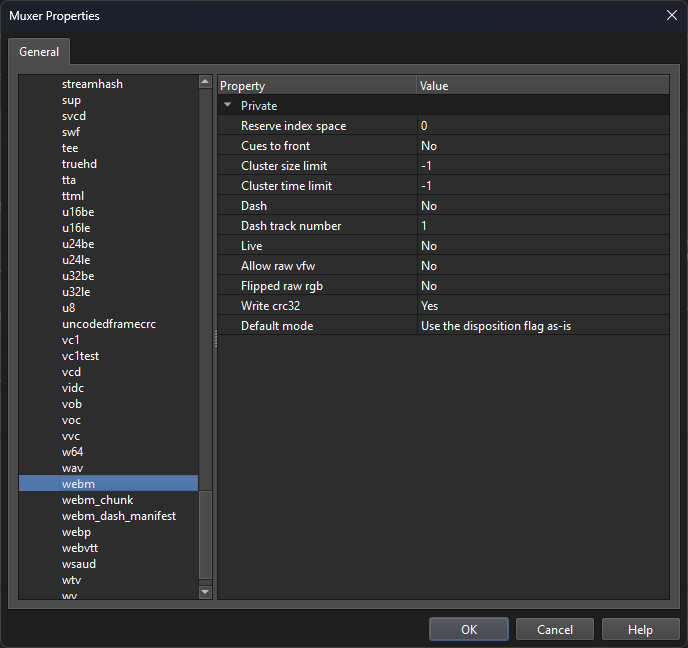This screenshot has height=648, width=688.
Task: Switch to the General tab
Action: [39, 52]
